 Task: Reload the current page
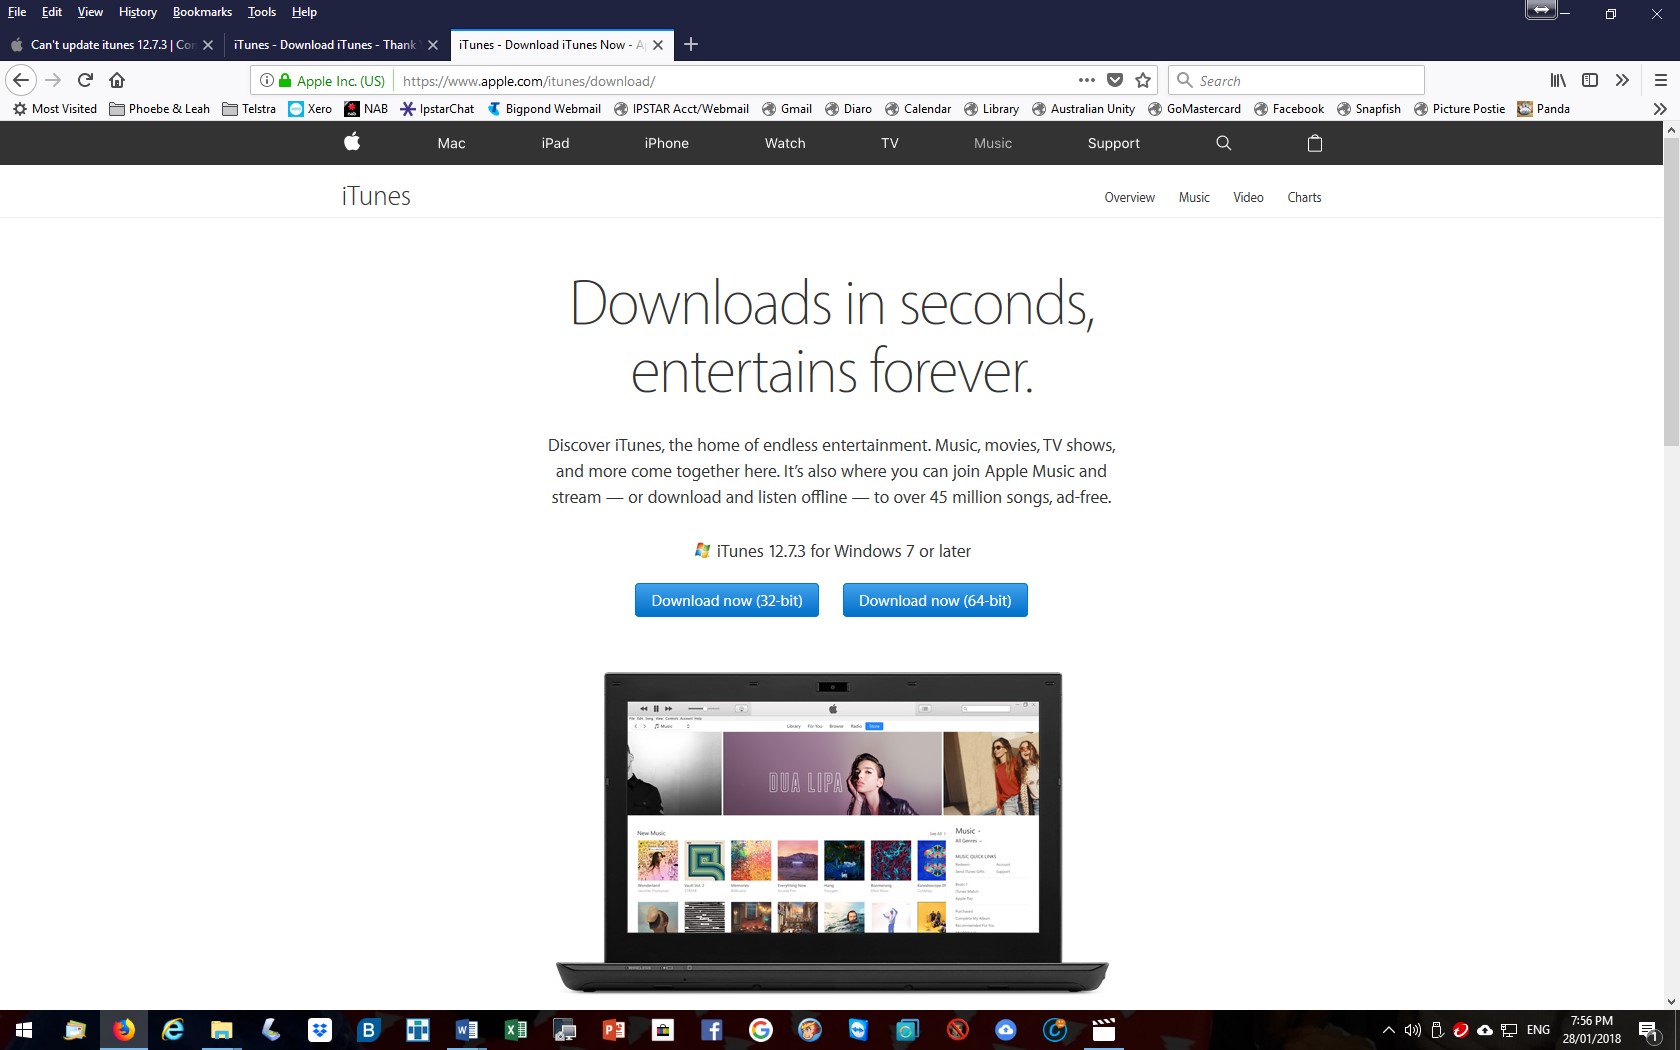click(86, 80)
